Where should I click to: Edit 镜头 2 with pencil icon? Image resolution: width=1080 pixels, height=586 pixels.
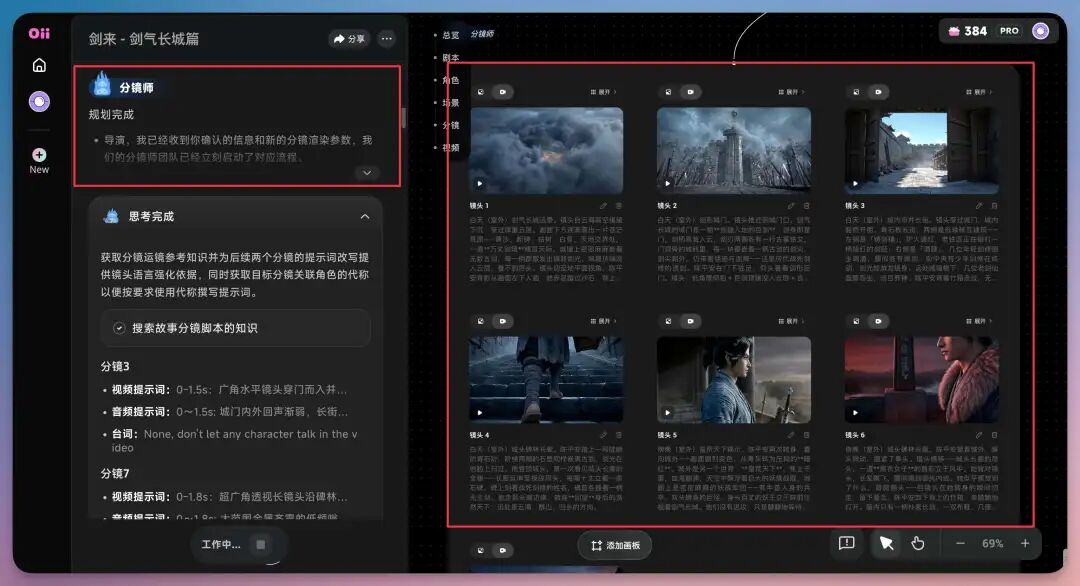coord(791,206)
